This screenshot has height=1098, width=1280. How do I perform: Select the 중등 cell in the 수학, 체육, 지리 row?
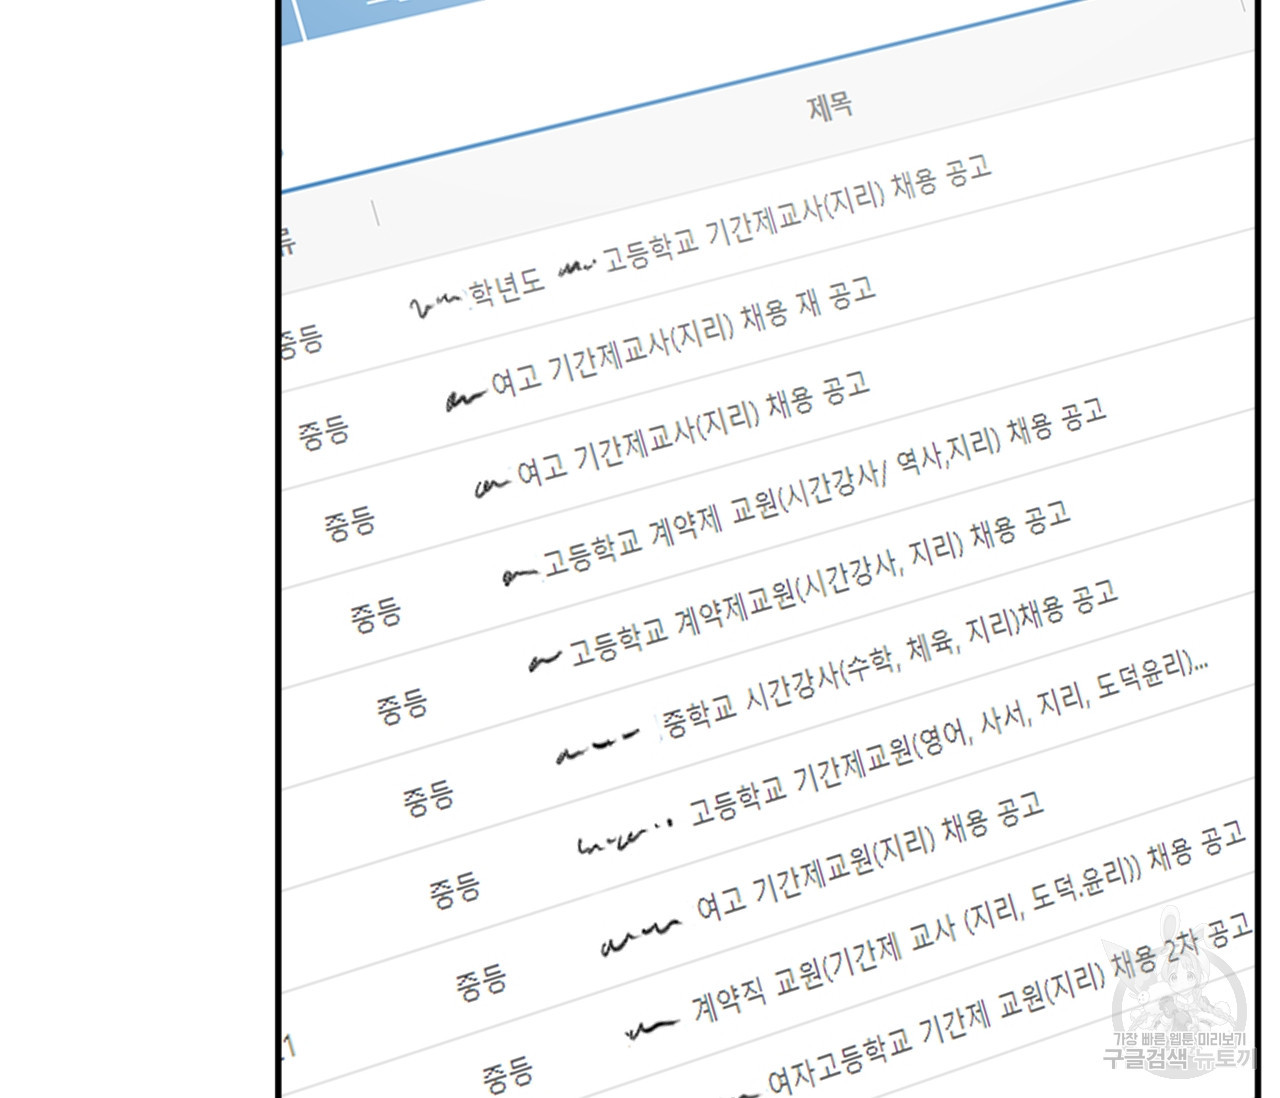point(428,798)
